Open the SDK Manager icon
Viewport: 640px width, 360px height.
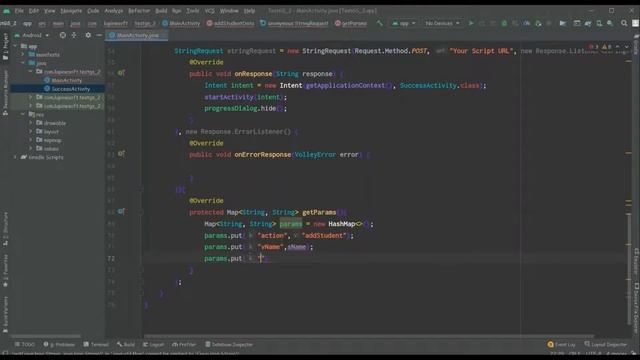point(610,23)
